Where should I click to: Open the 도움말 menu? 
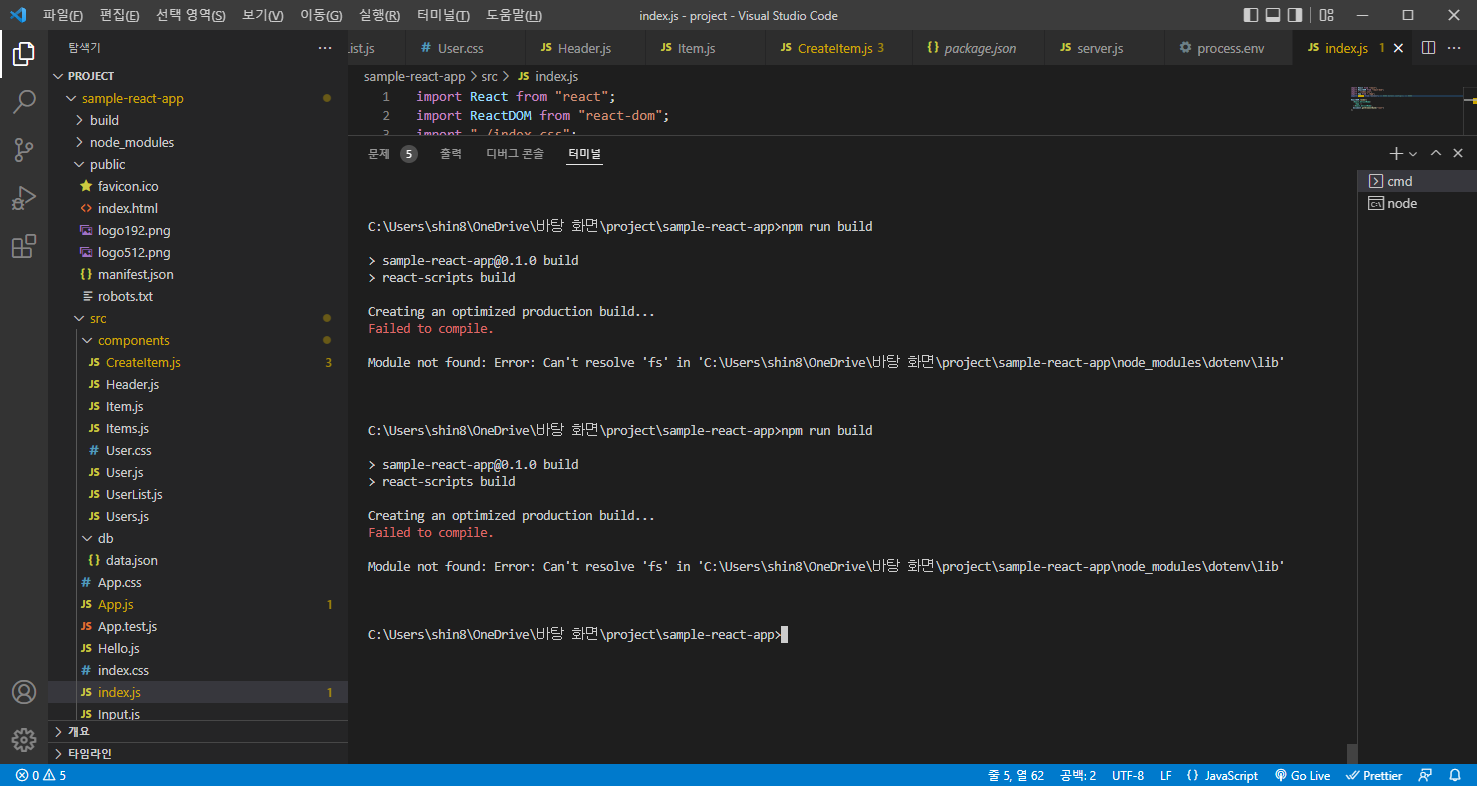click(x=514, y=15)
